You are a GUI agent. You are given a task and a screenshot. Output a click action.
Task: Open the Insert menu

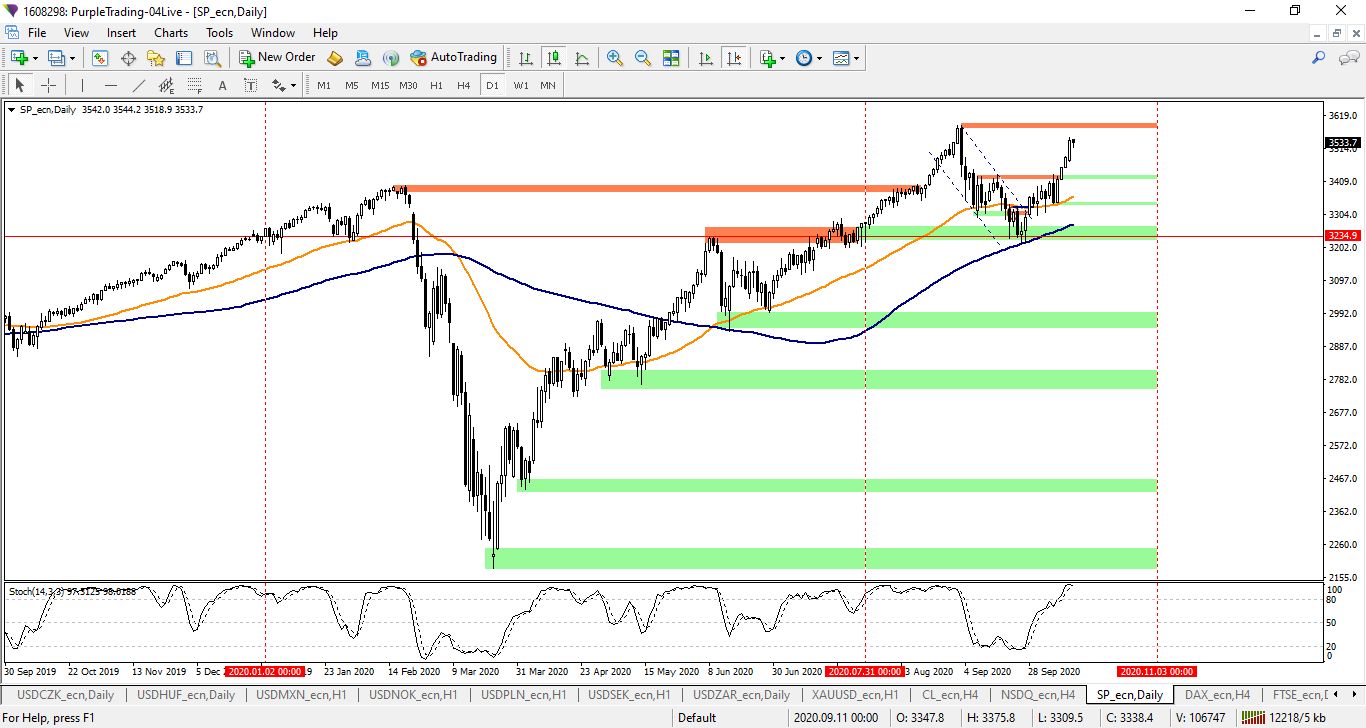coord(122,33)
